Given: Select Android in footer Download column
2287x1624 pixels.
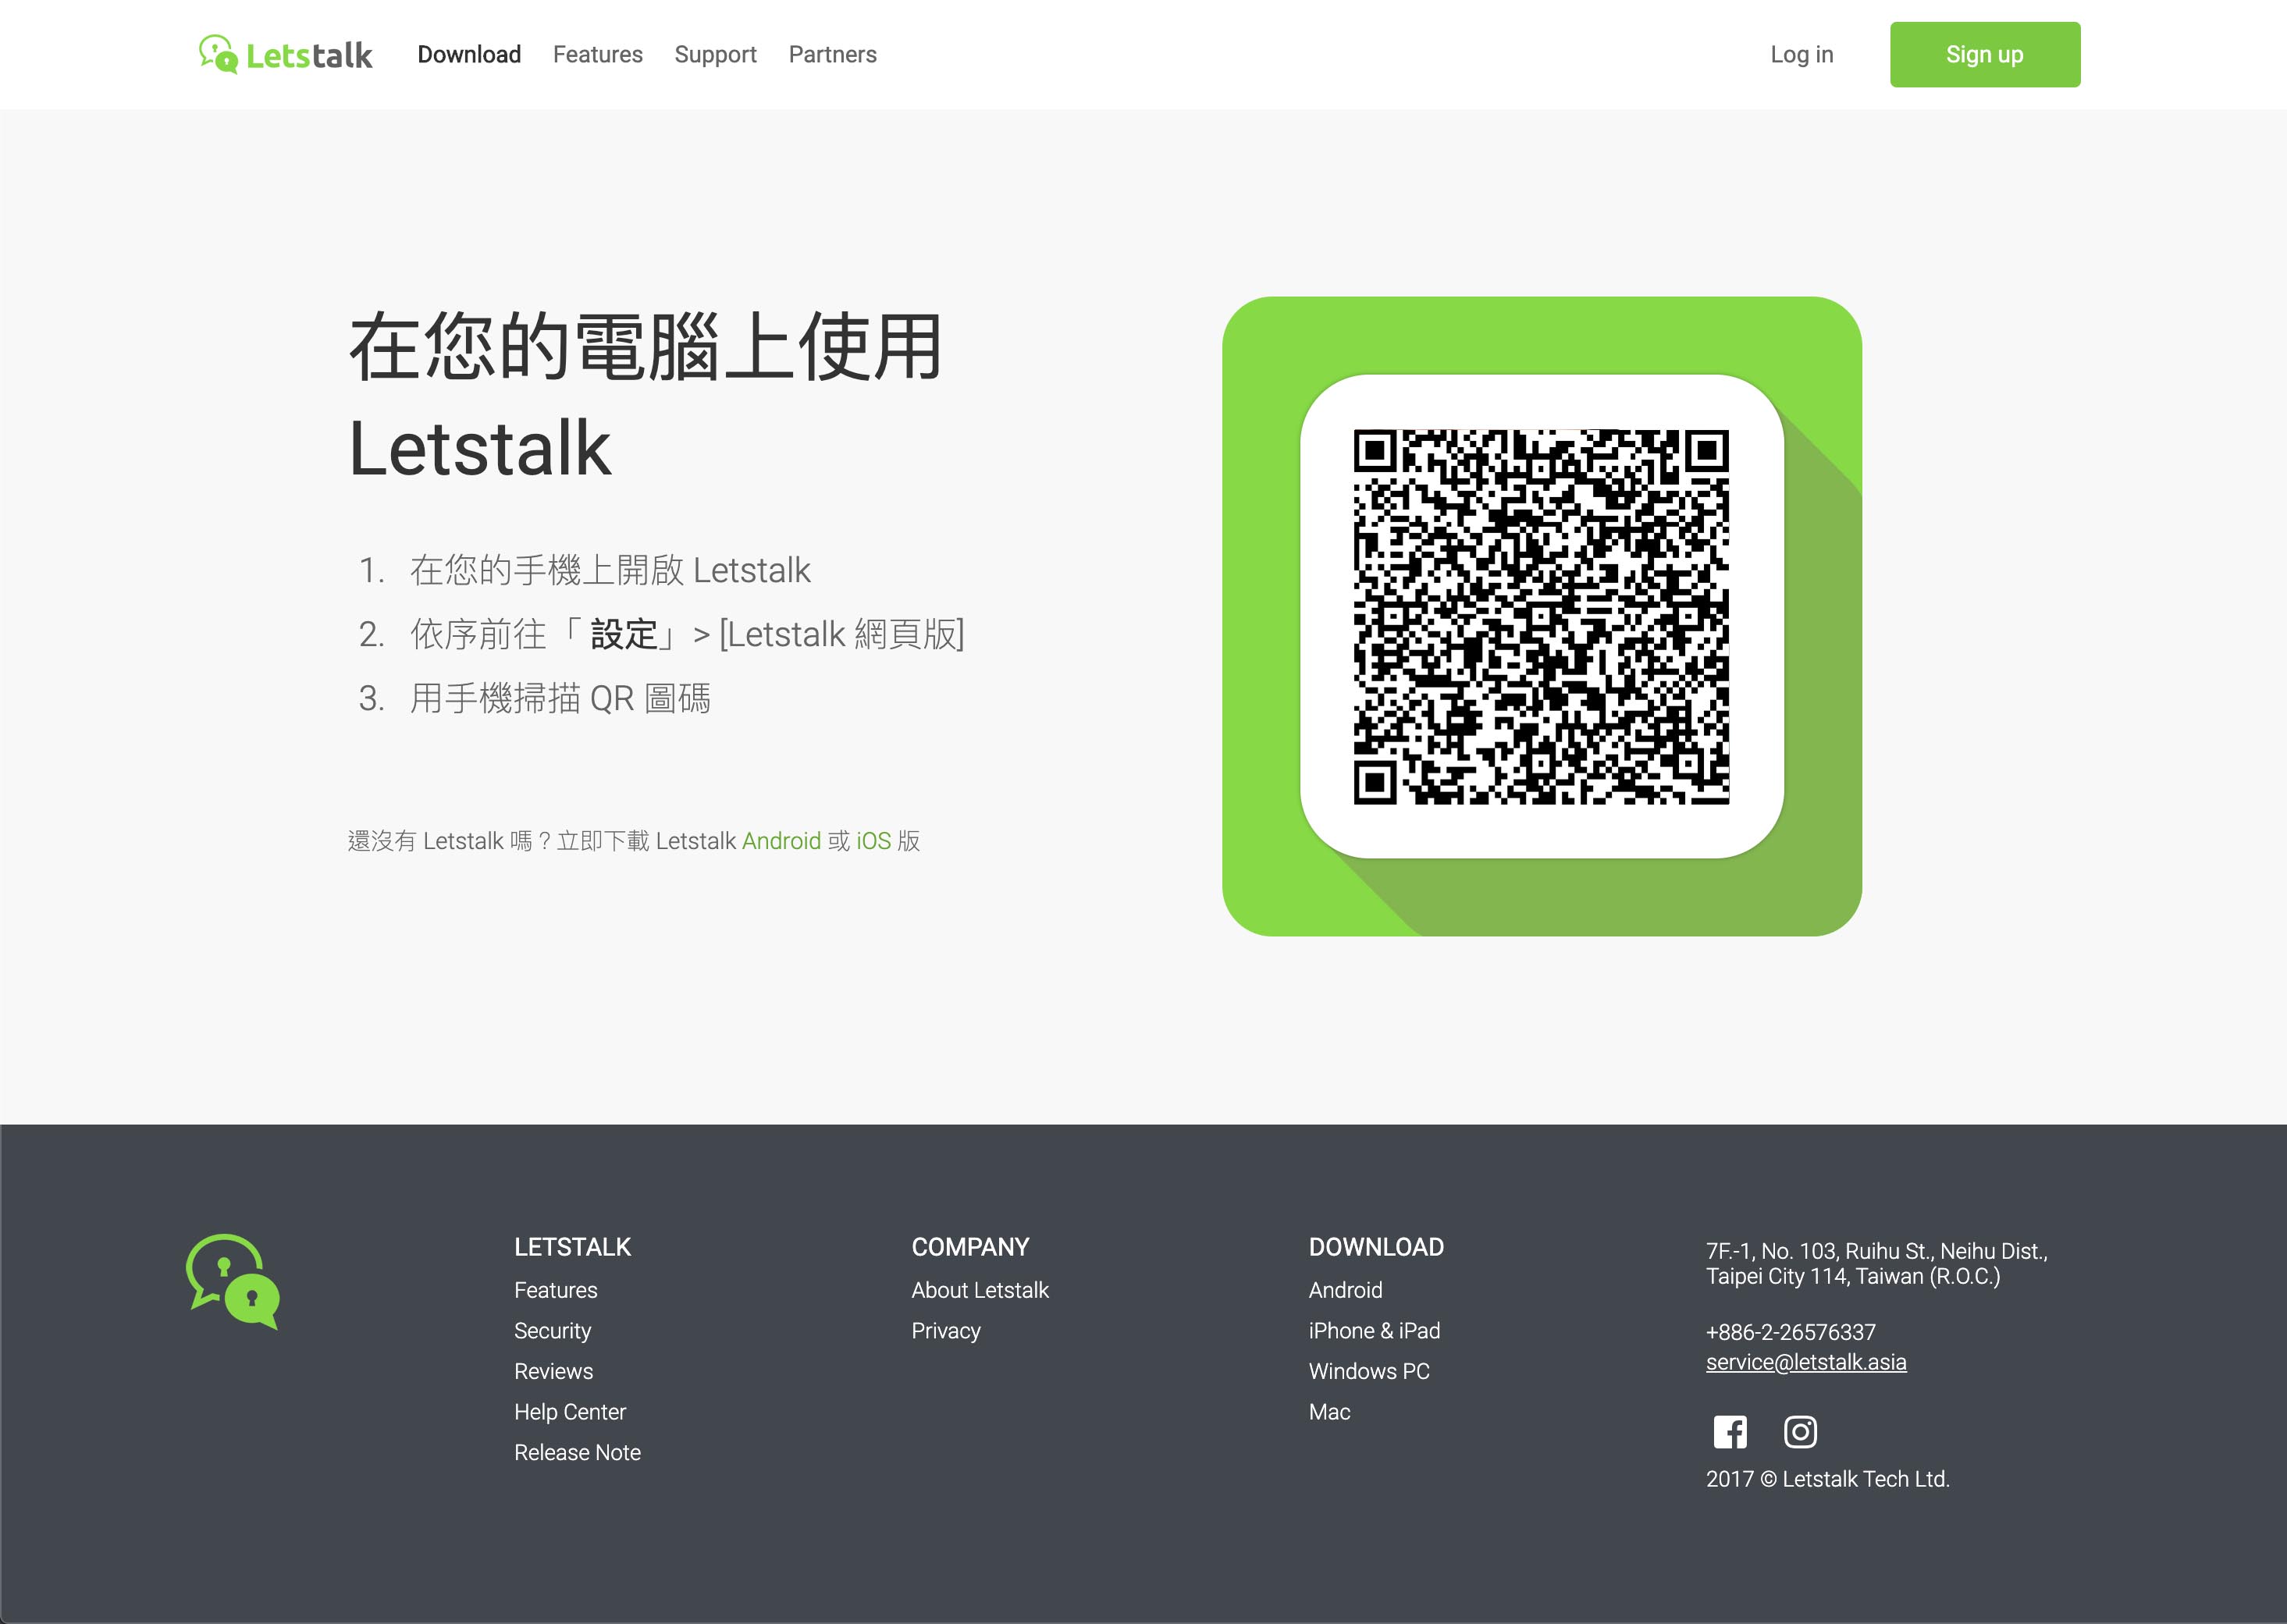Looking at the screenshot, I should pyautogui.click(x=1345, y=1290).
